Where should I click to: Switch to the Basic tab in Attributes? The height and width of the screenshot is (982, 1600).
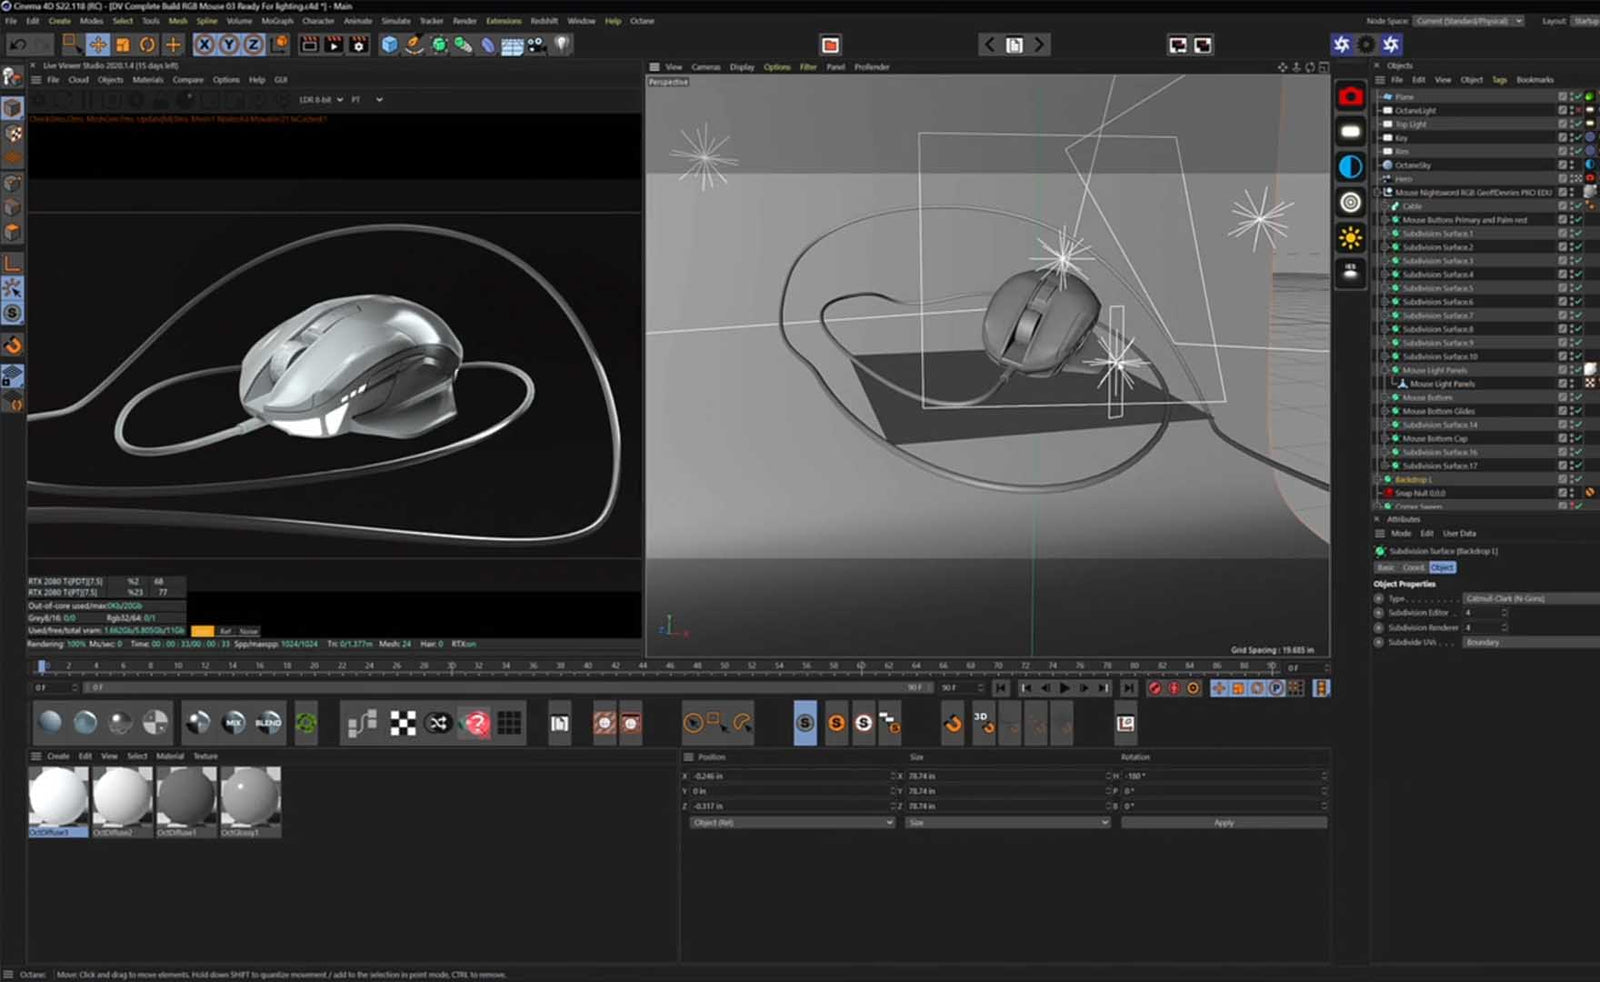[1387, 567]
